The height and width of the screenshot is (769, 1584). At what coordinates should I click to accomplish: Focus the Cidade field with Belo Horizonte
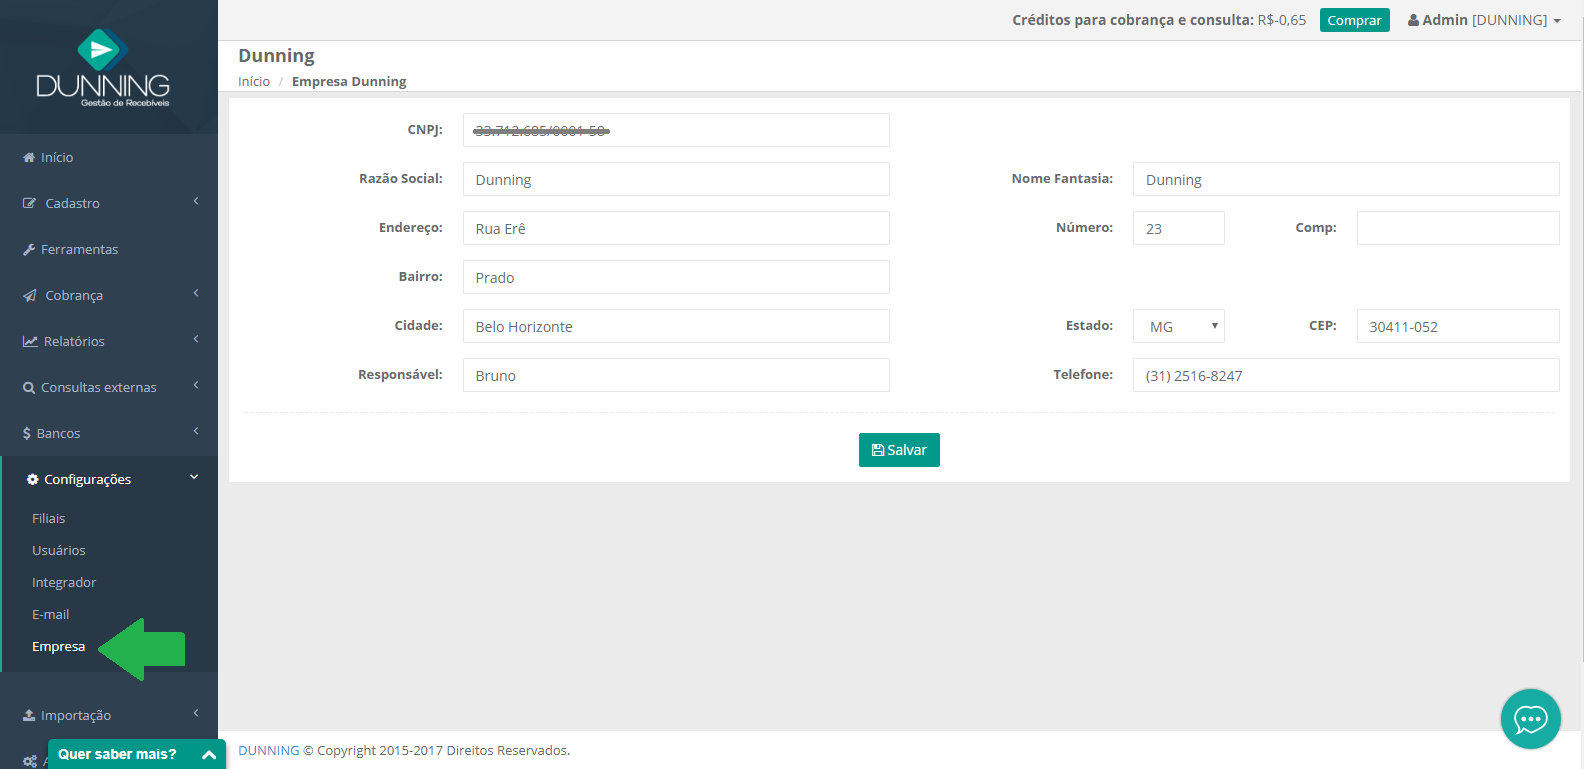(676, 326)
